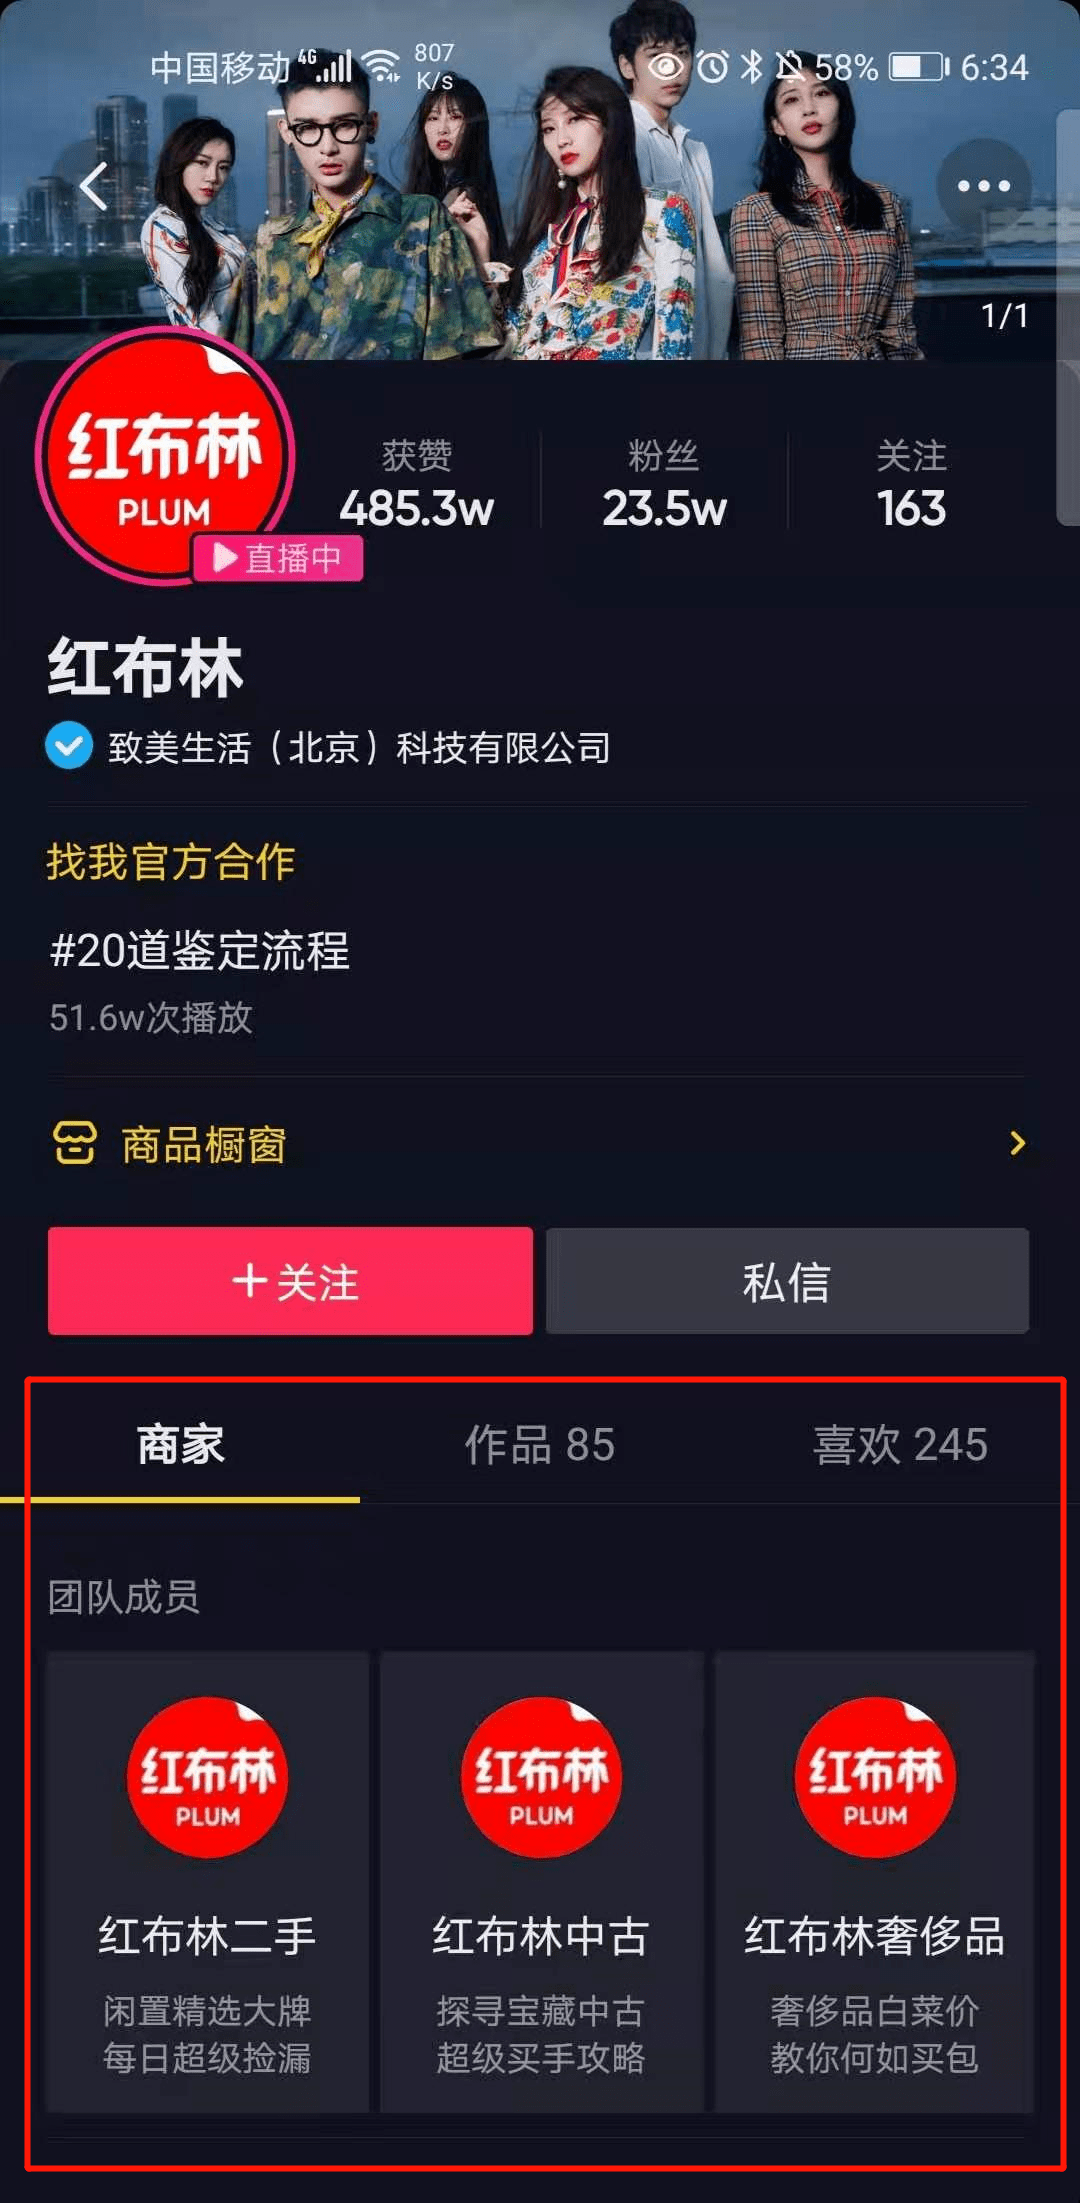Switch to the 作品 85 tab

point(540,1445)
